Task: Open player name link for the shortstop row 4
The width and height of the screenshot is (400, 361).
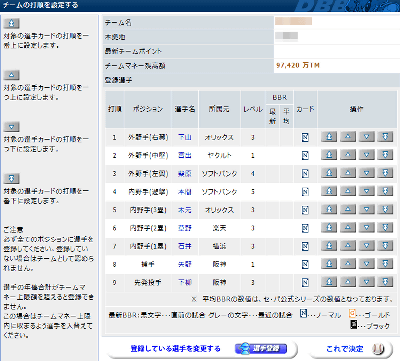Action: tap(185, 192)
